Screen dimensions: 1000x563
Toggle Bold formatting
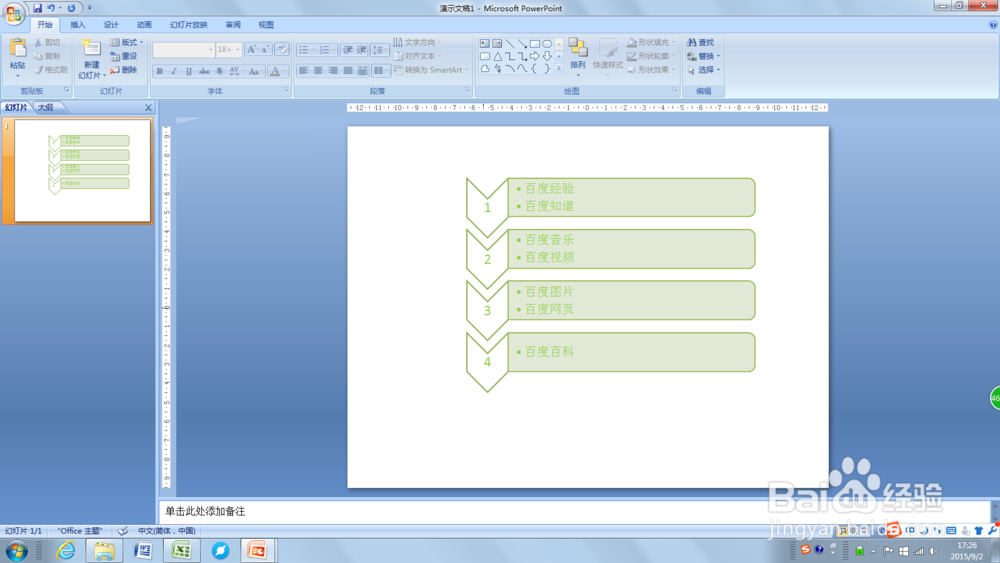[x=159, y=71]
